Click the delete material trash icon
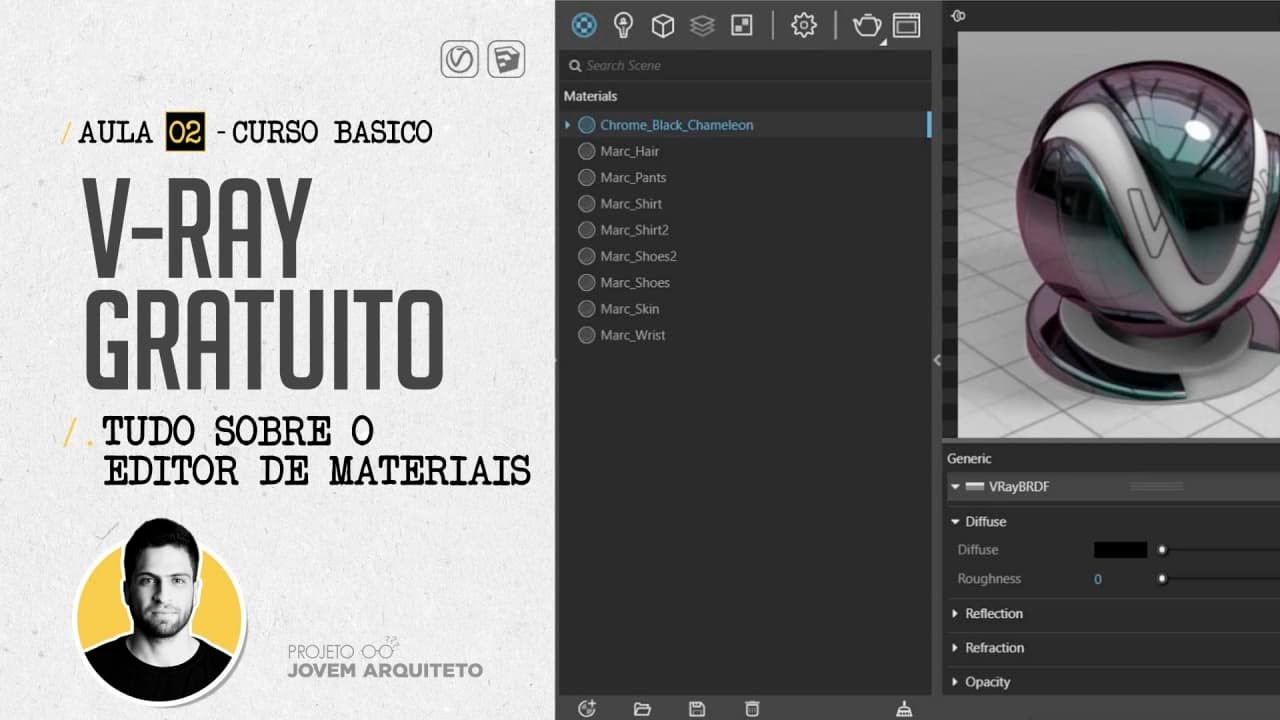The image size is (1280, 720). click(752, 709)
